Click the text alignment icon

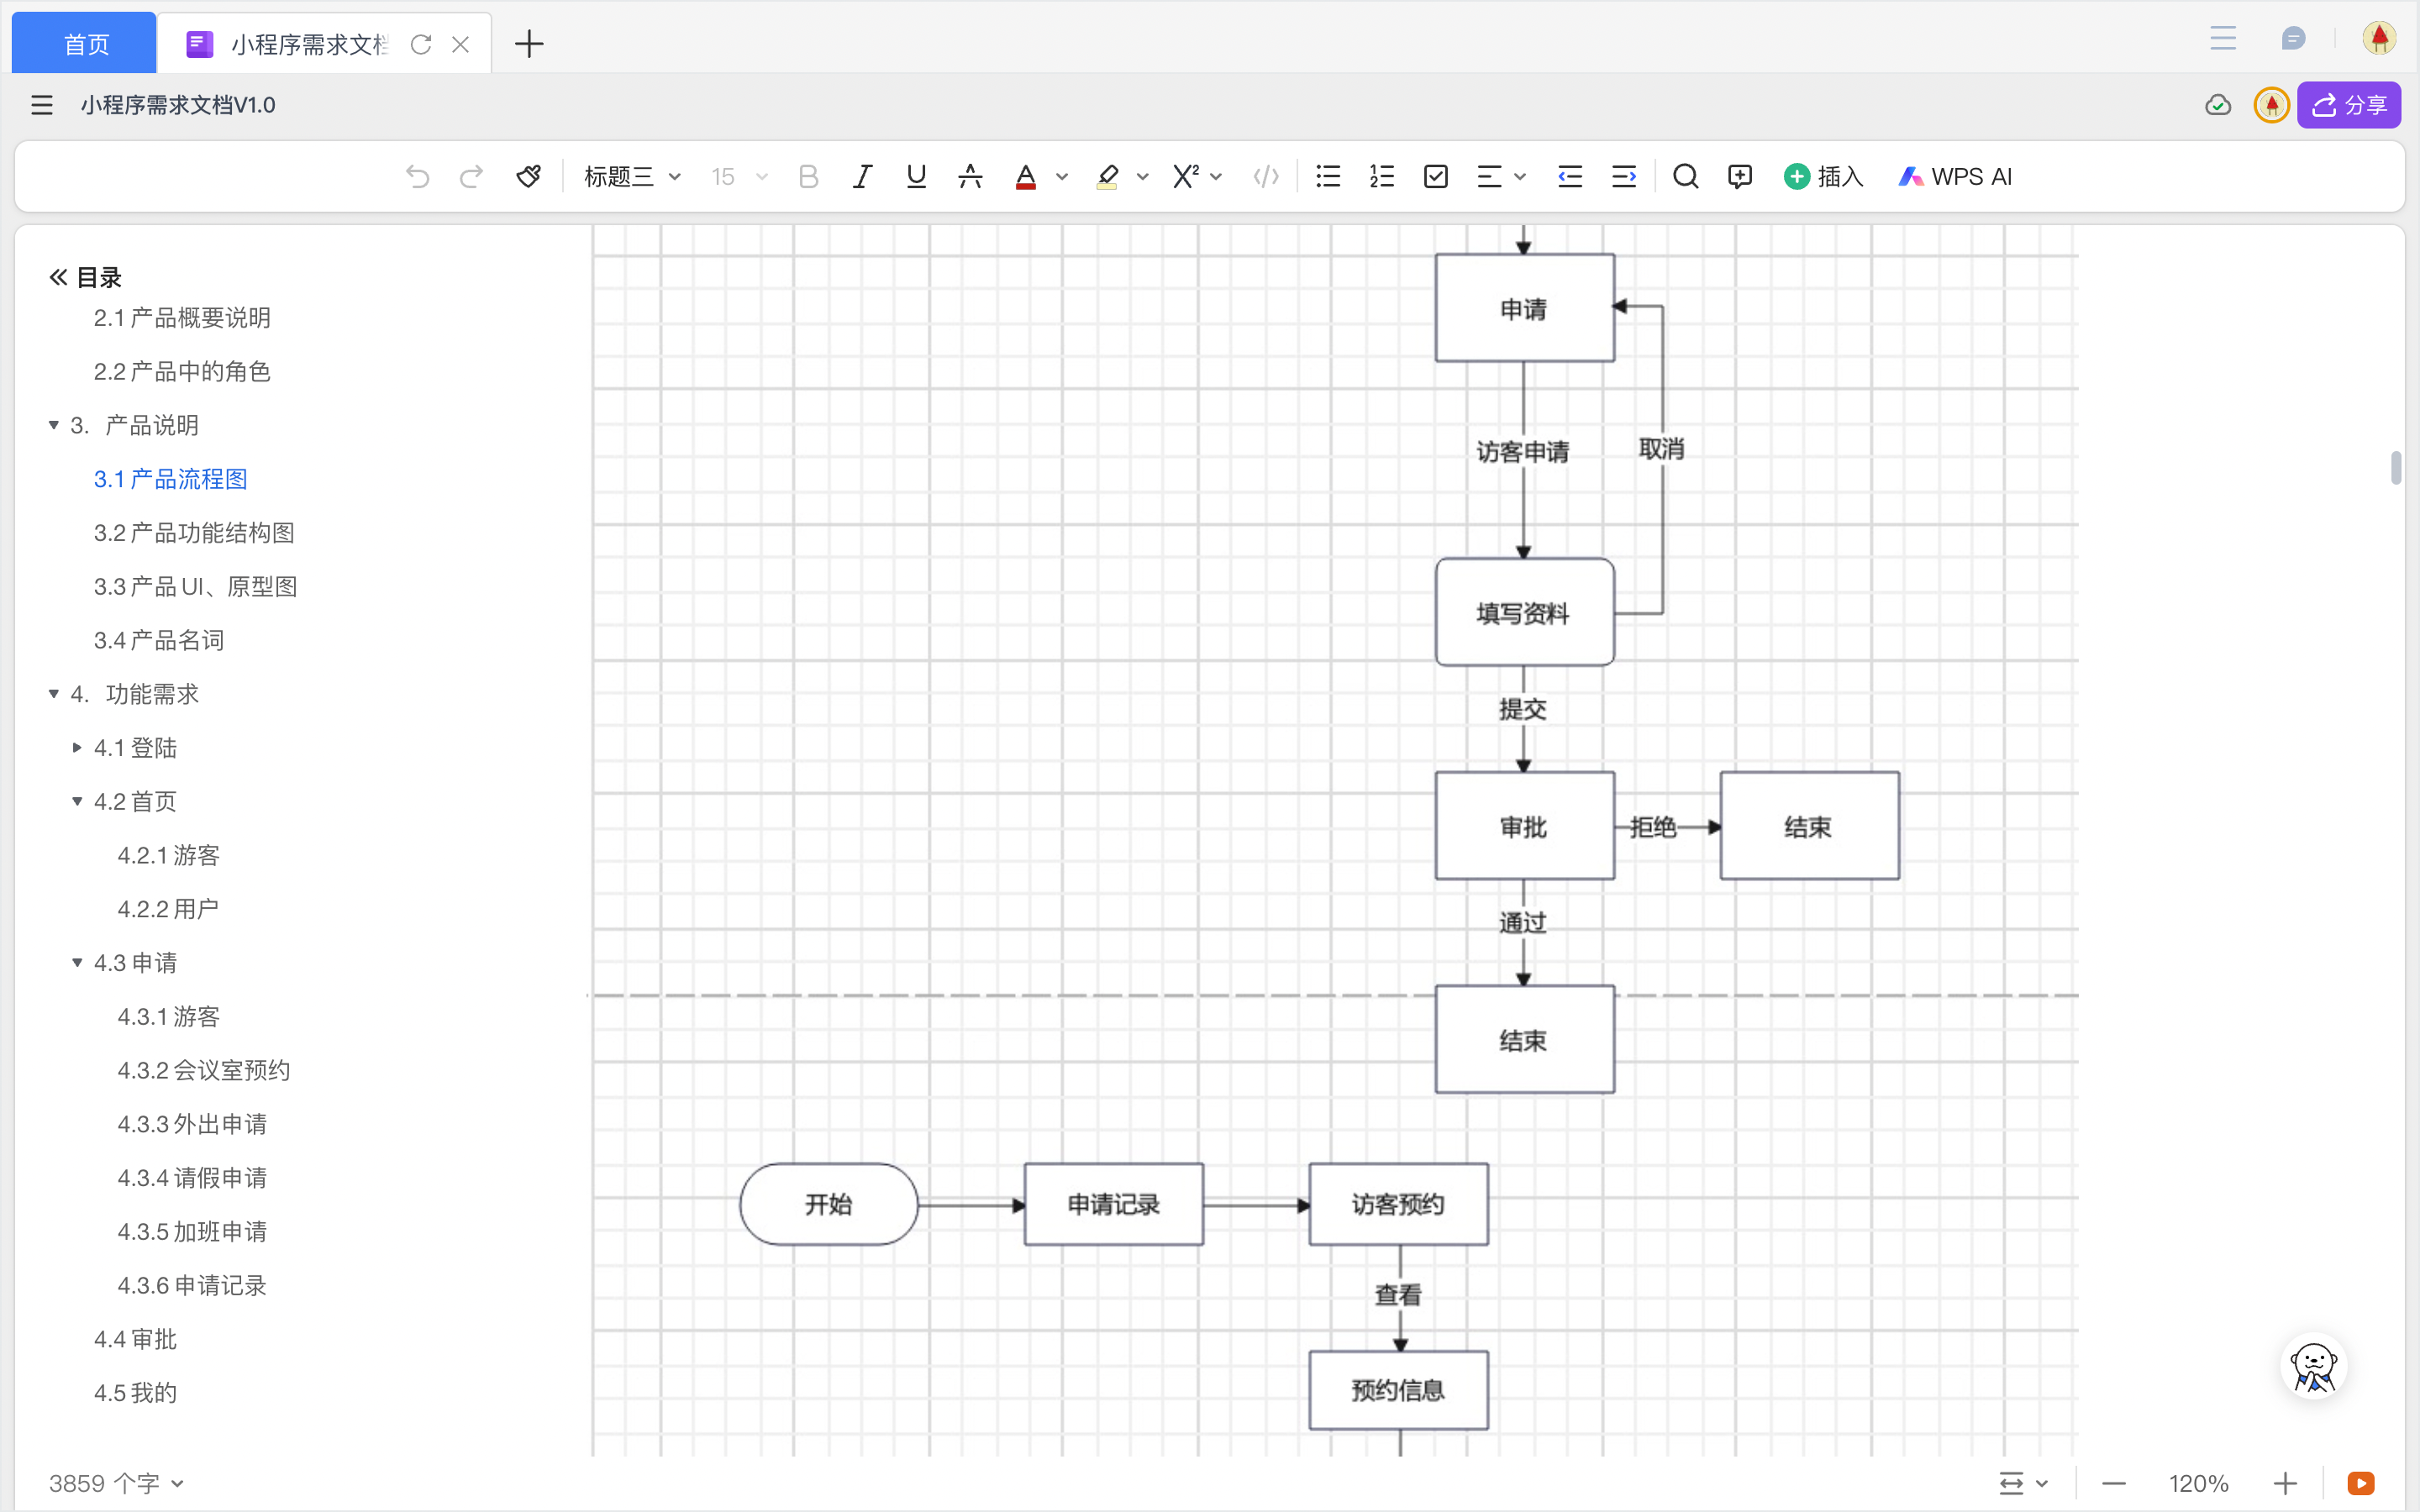click(1490, 177)
